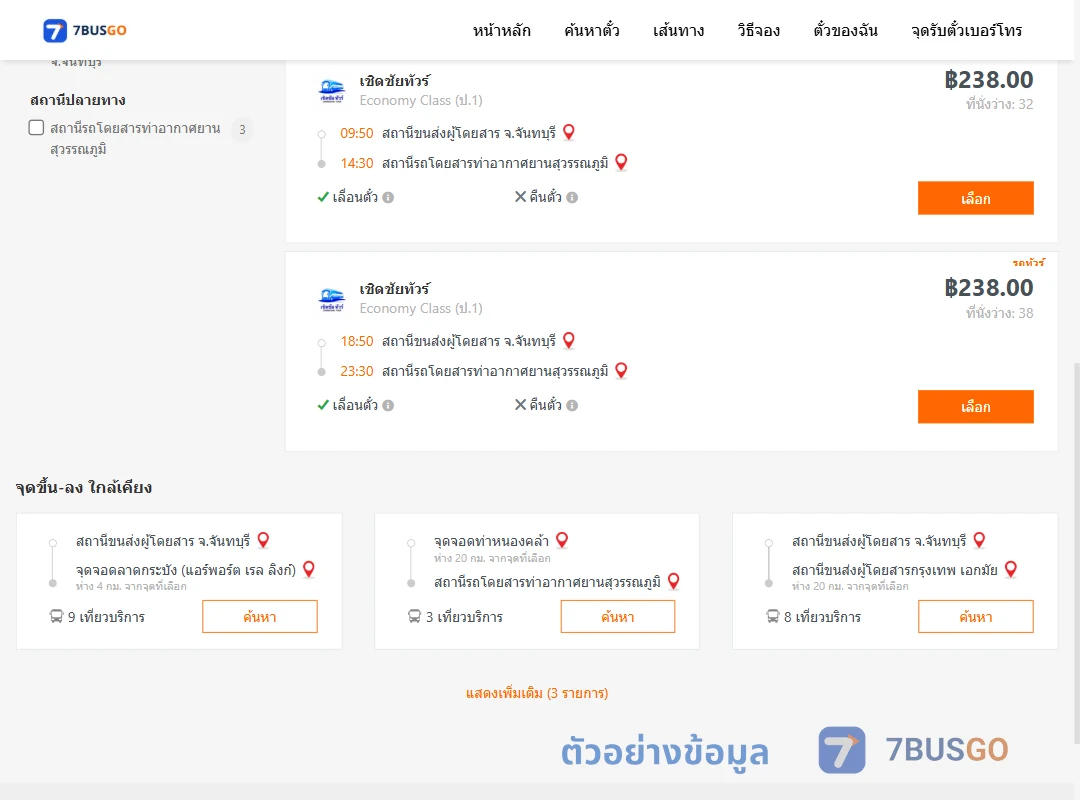Click price ฿238.00 on 09:50 trip
The width and height of the screenshot is (1080, 800).
coord(988,80)
